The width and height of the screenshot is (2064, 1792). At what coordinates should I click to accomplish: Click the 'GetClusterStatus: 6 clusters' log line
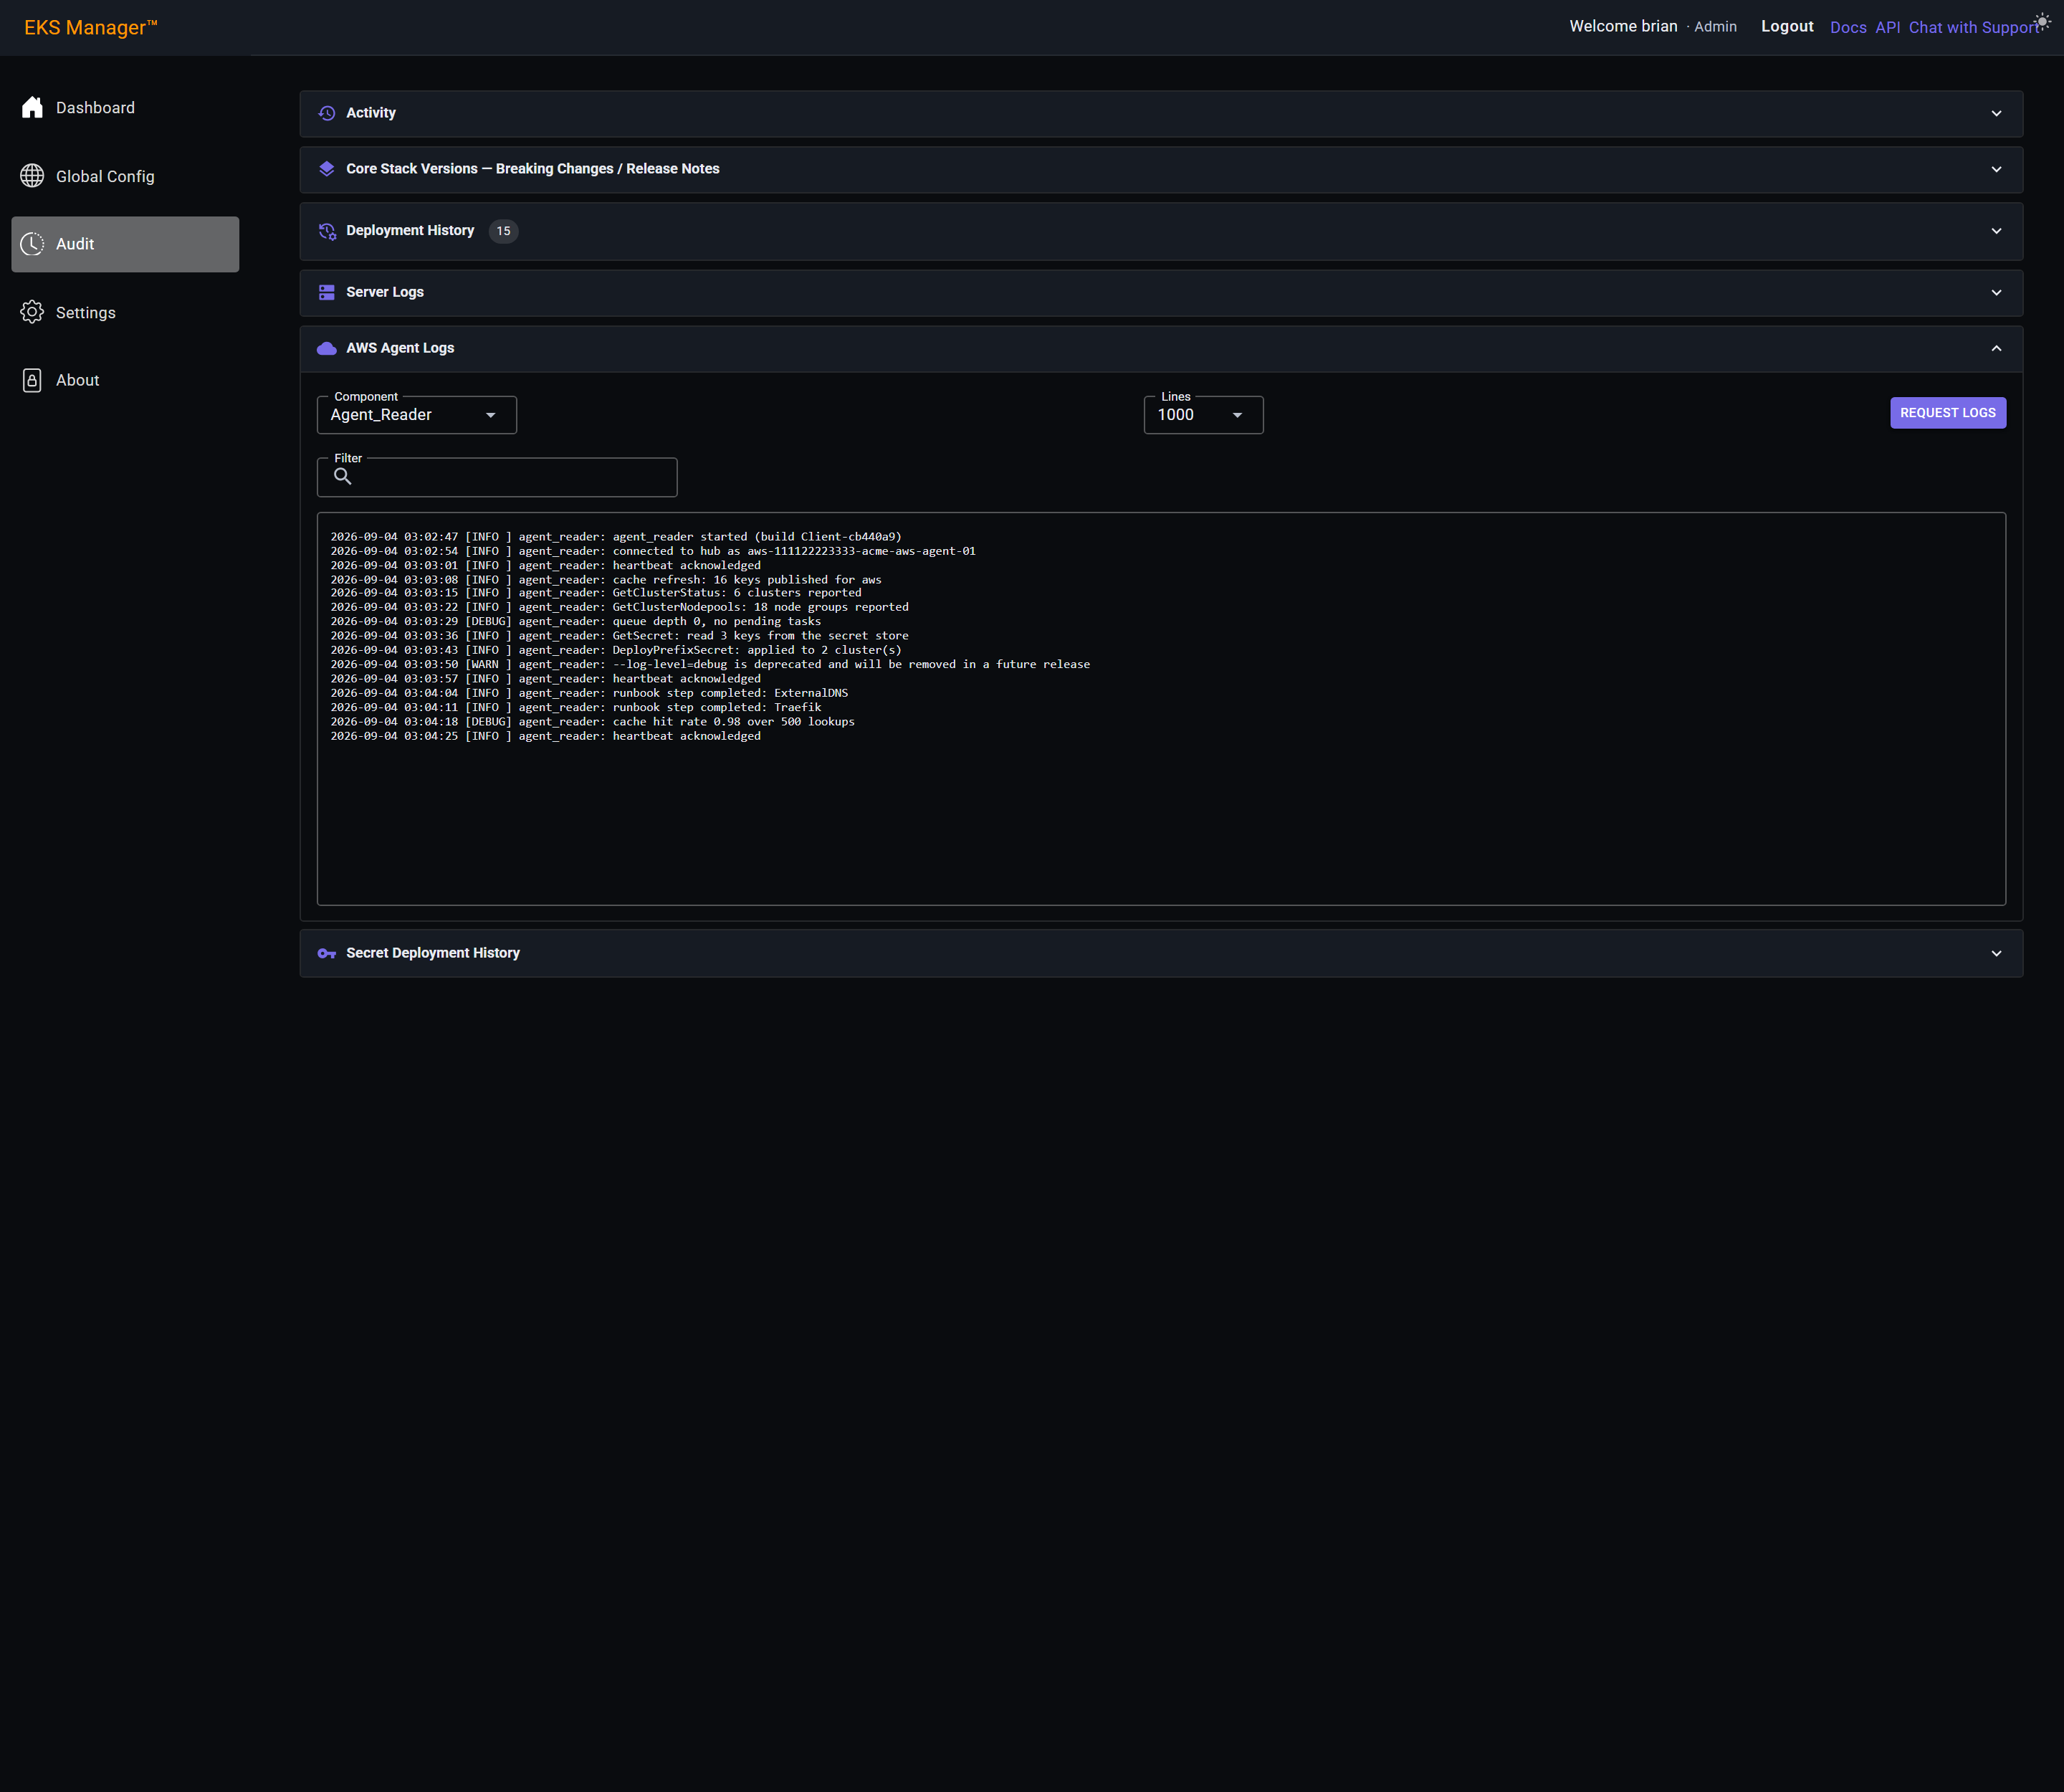click(596, 593)
